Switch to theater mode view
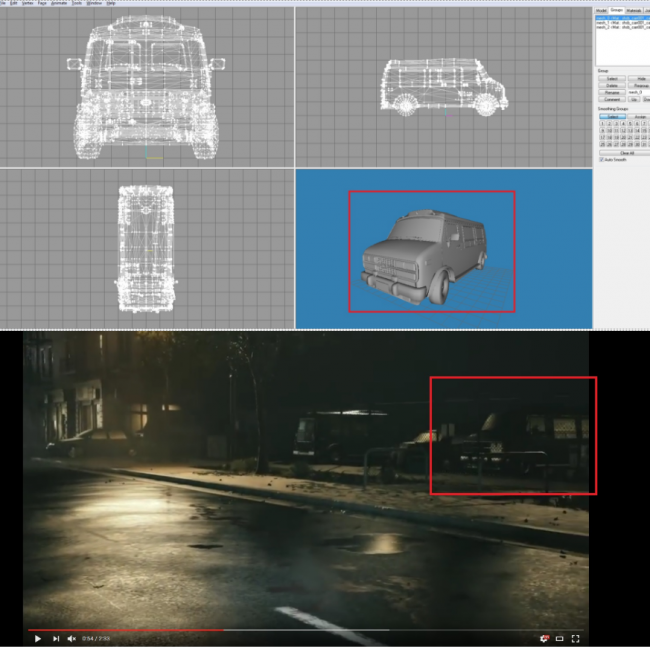Screen dimensions: 650x647 [x=560, y=638]
